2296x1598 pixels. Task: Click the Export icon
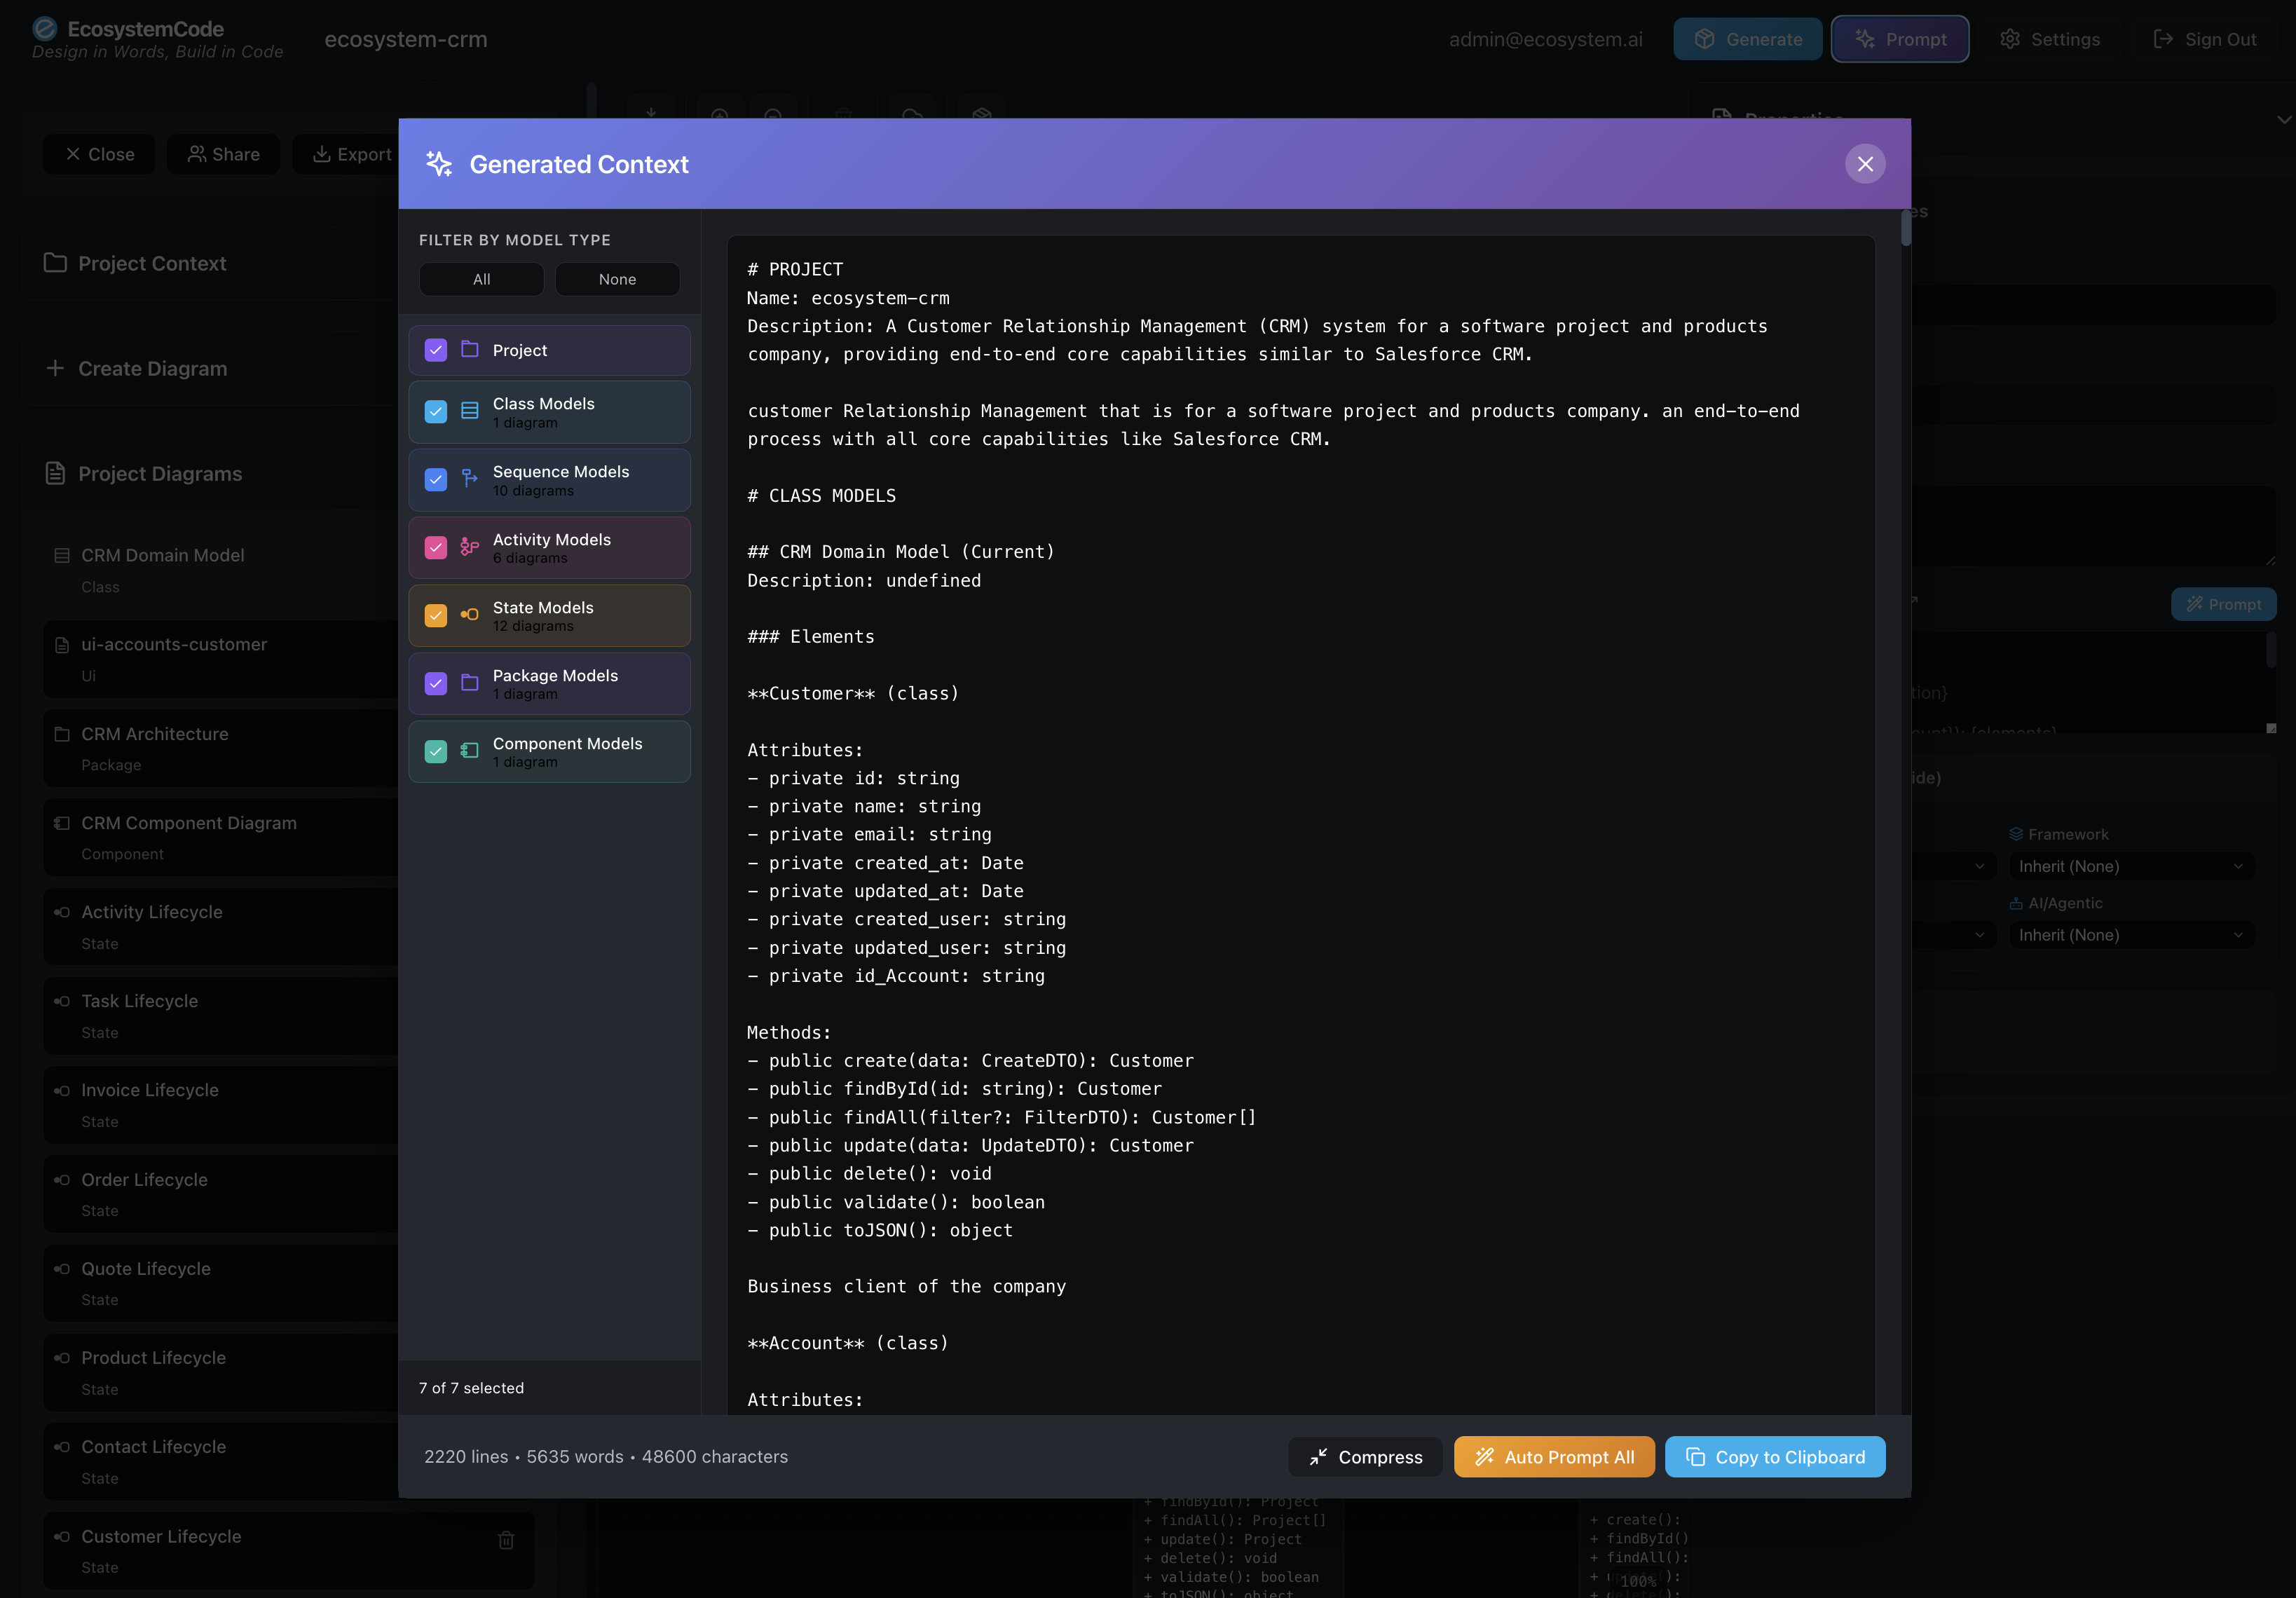coord(322,154)
